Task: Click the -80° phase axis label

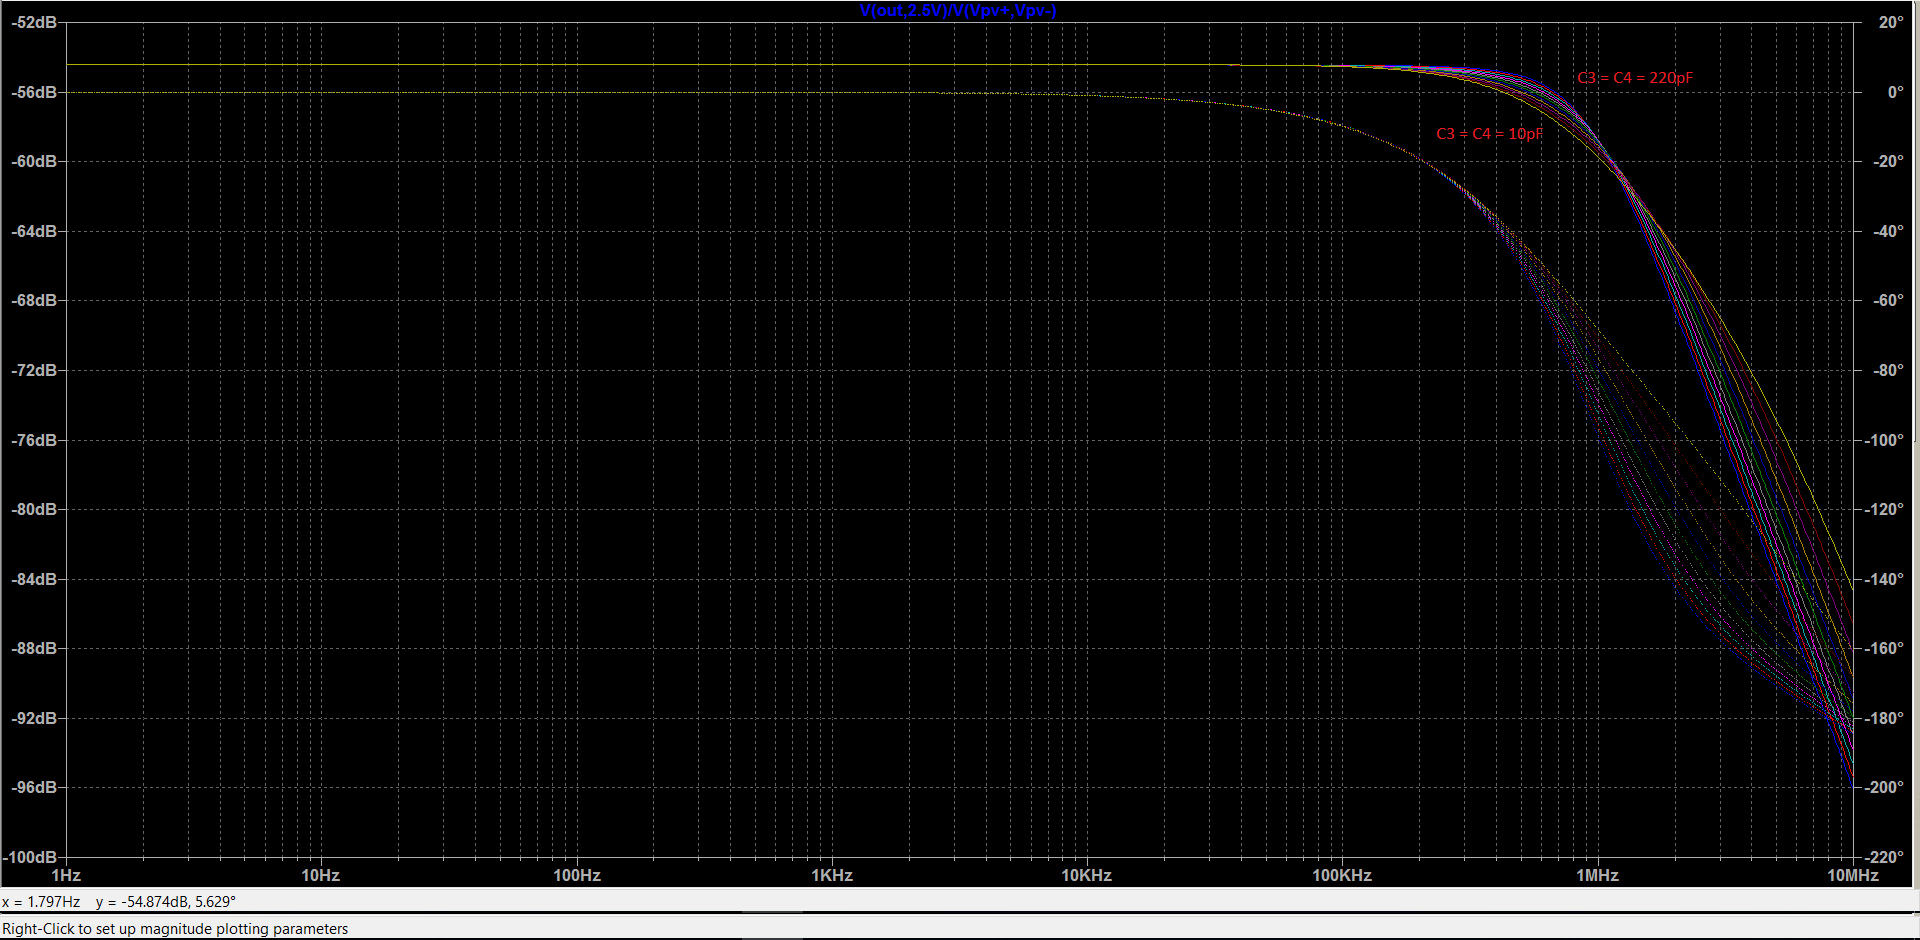Action: coord(1888,370)
